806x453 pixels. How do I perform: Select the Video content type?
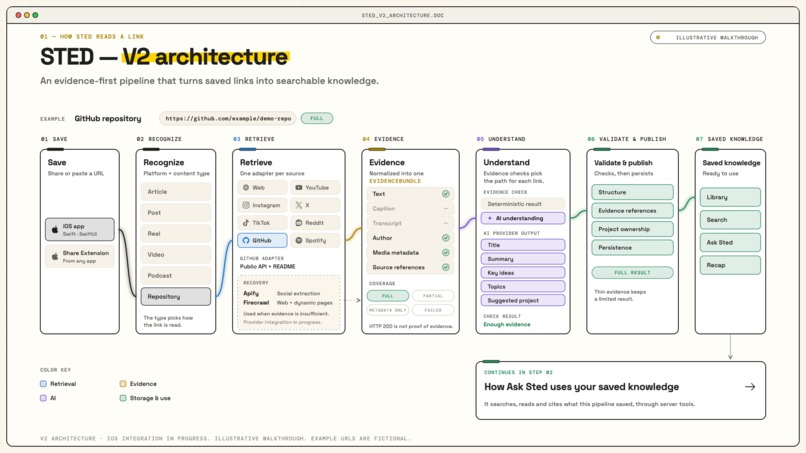176,255
